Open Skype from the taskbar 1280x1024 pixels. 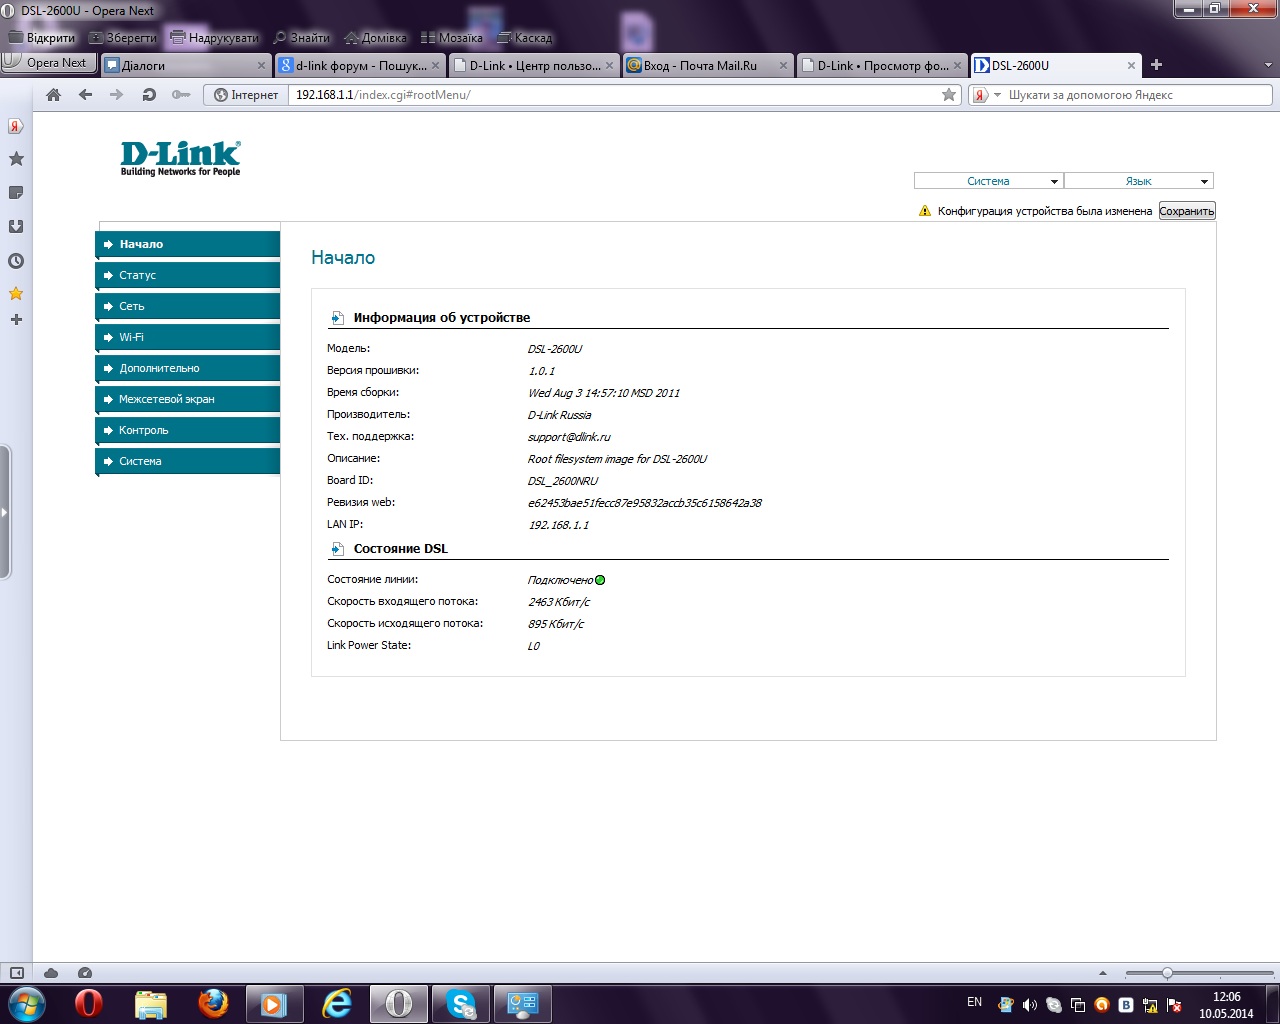point(461,1003)
